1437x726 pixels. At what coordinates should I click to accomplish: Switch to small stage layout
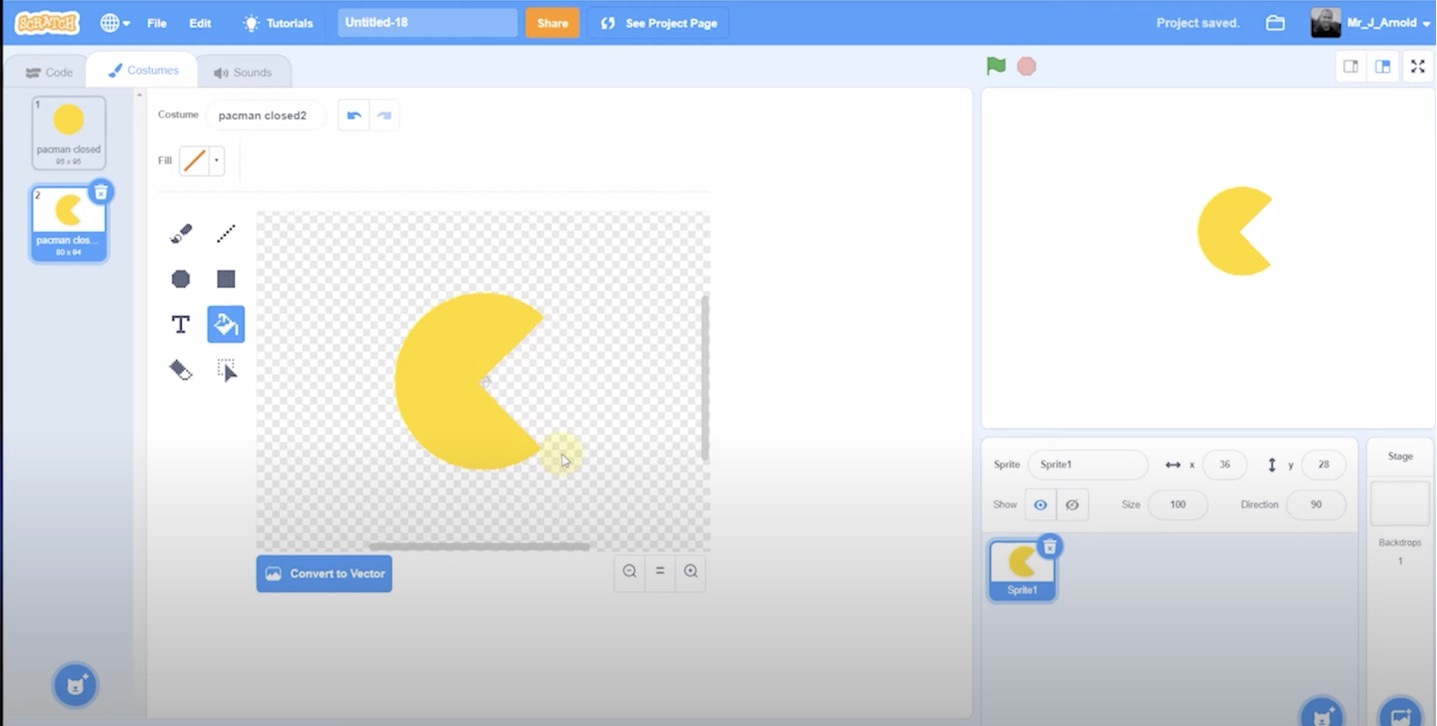click(1351, 66)
